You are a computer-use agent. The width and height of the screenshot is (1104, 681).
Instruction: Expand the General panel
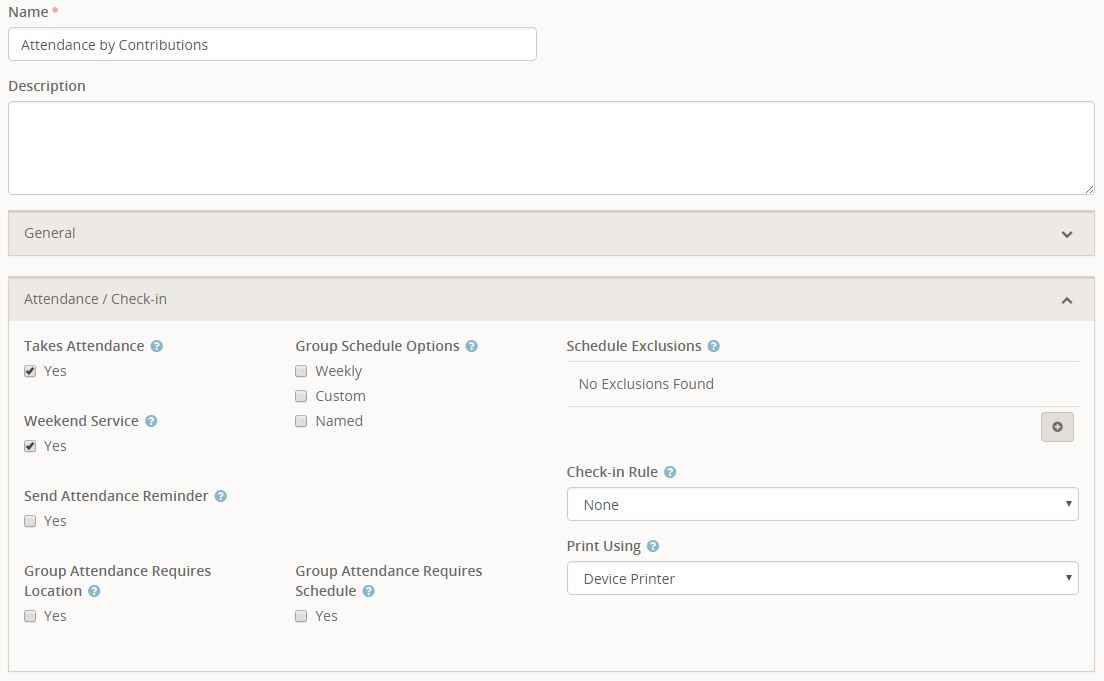point(551,233)
